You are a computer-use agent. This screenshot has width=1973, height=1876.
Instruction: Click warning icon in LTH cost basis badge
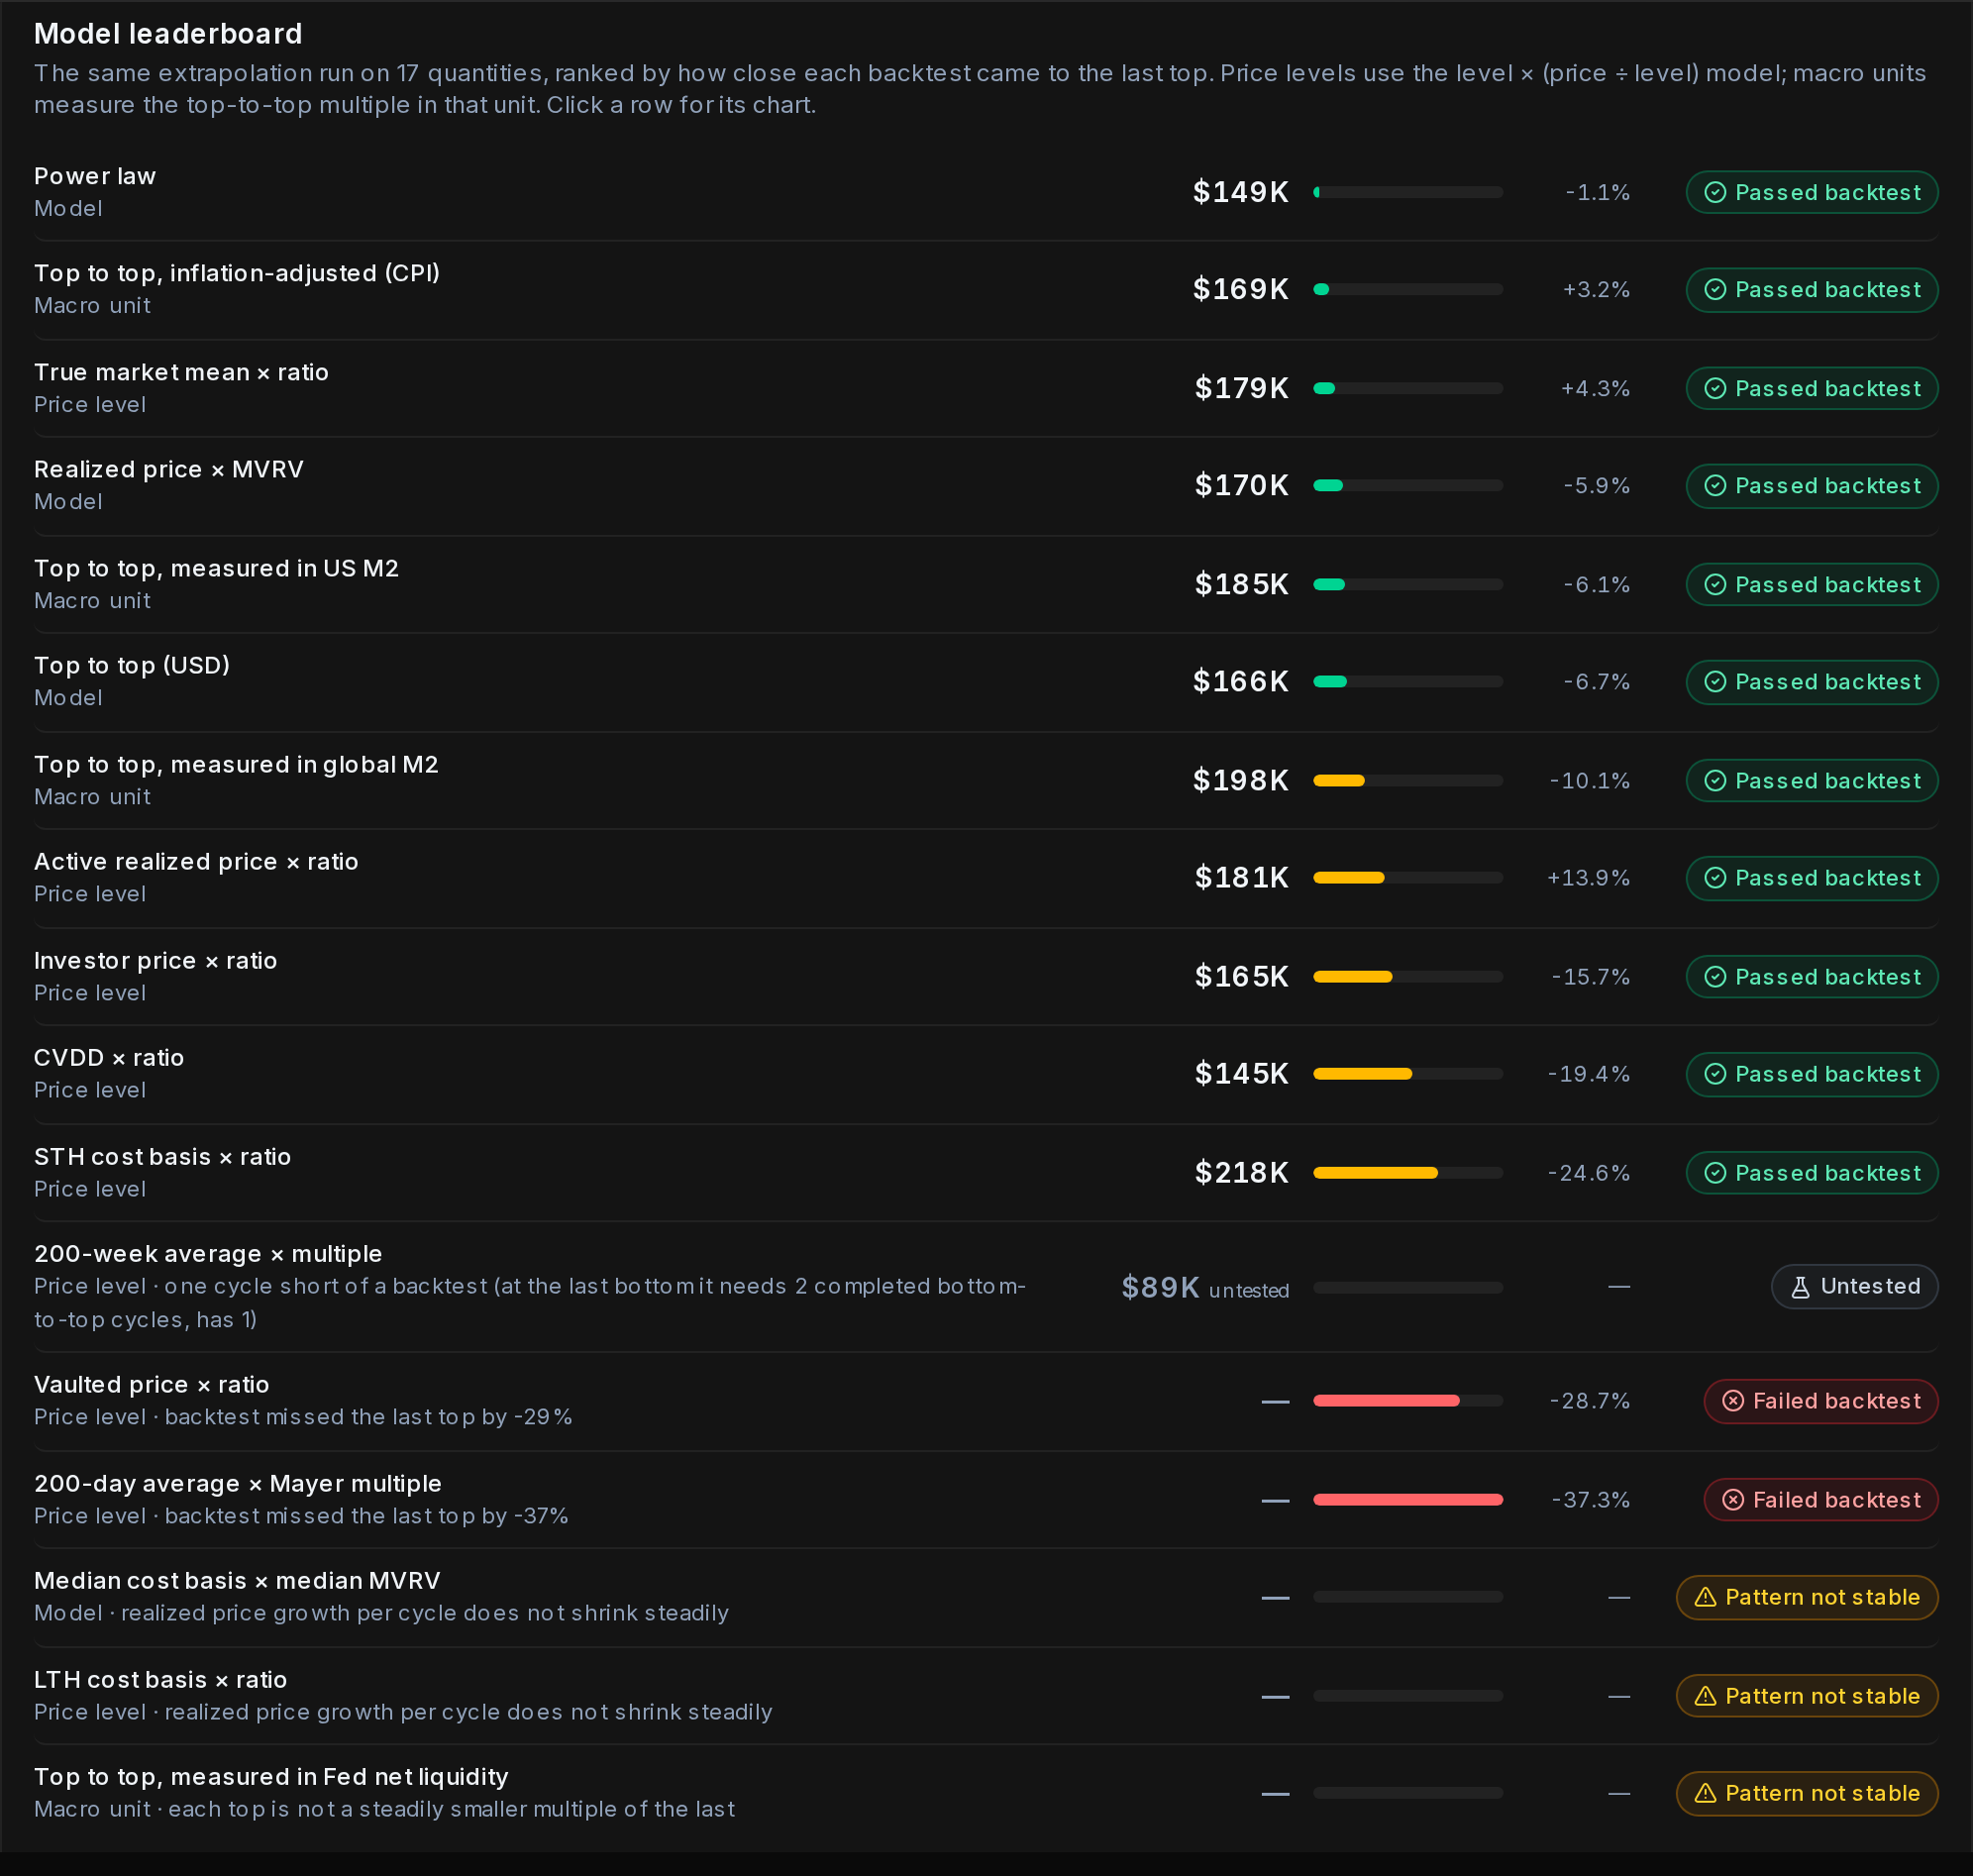pos(1705,1696)
